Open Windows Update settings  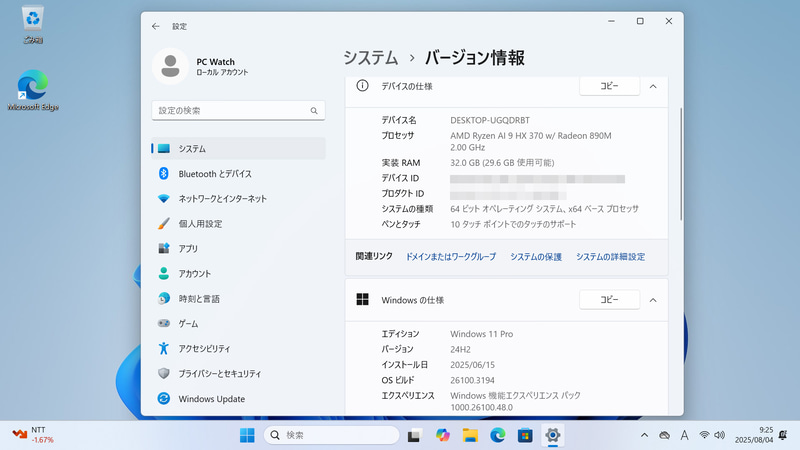tap(238, 398)
